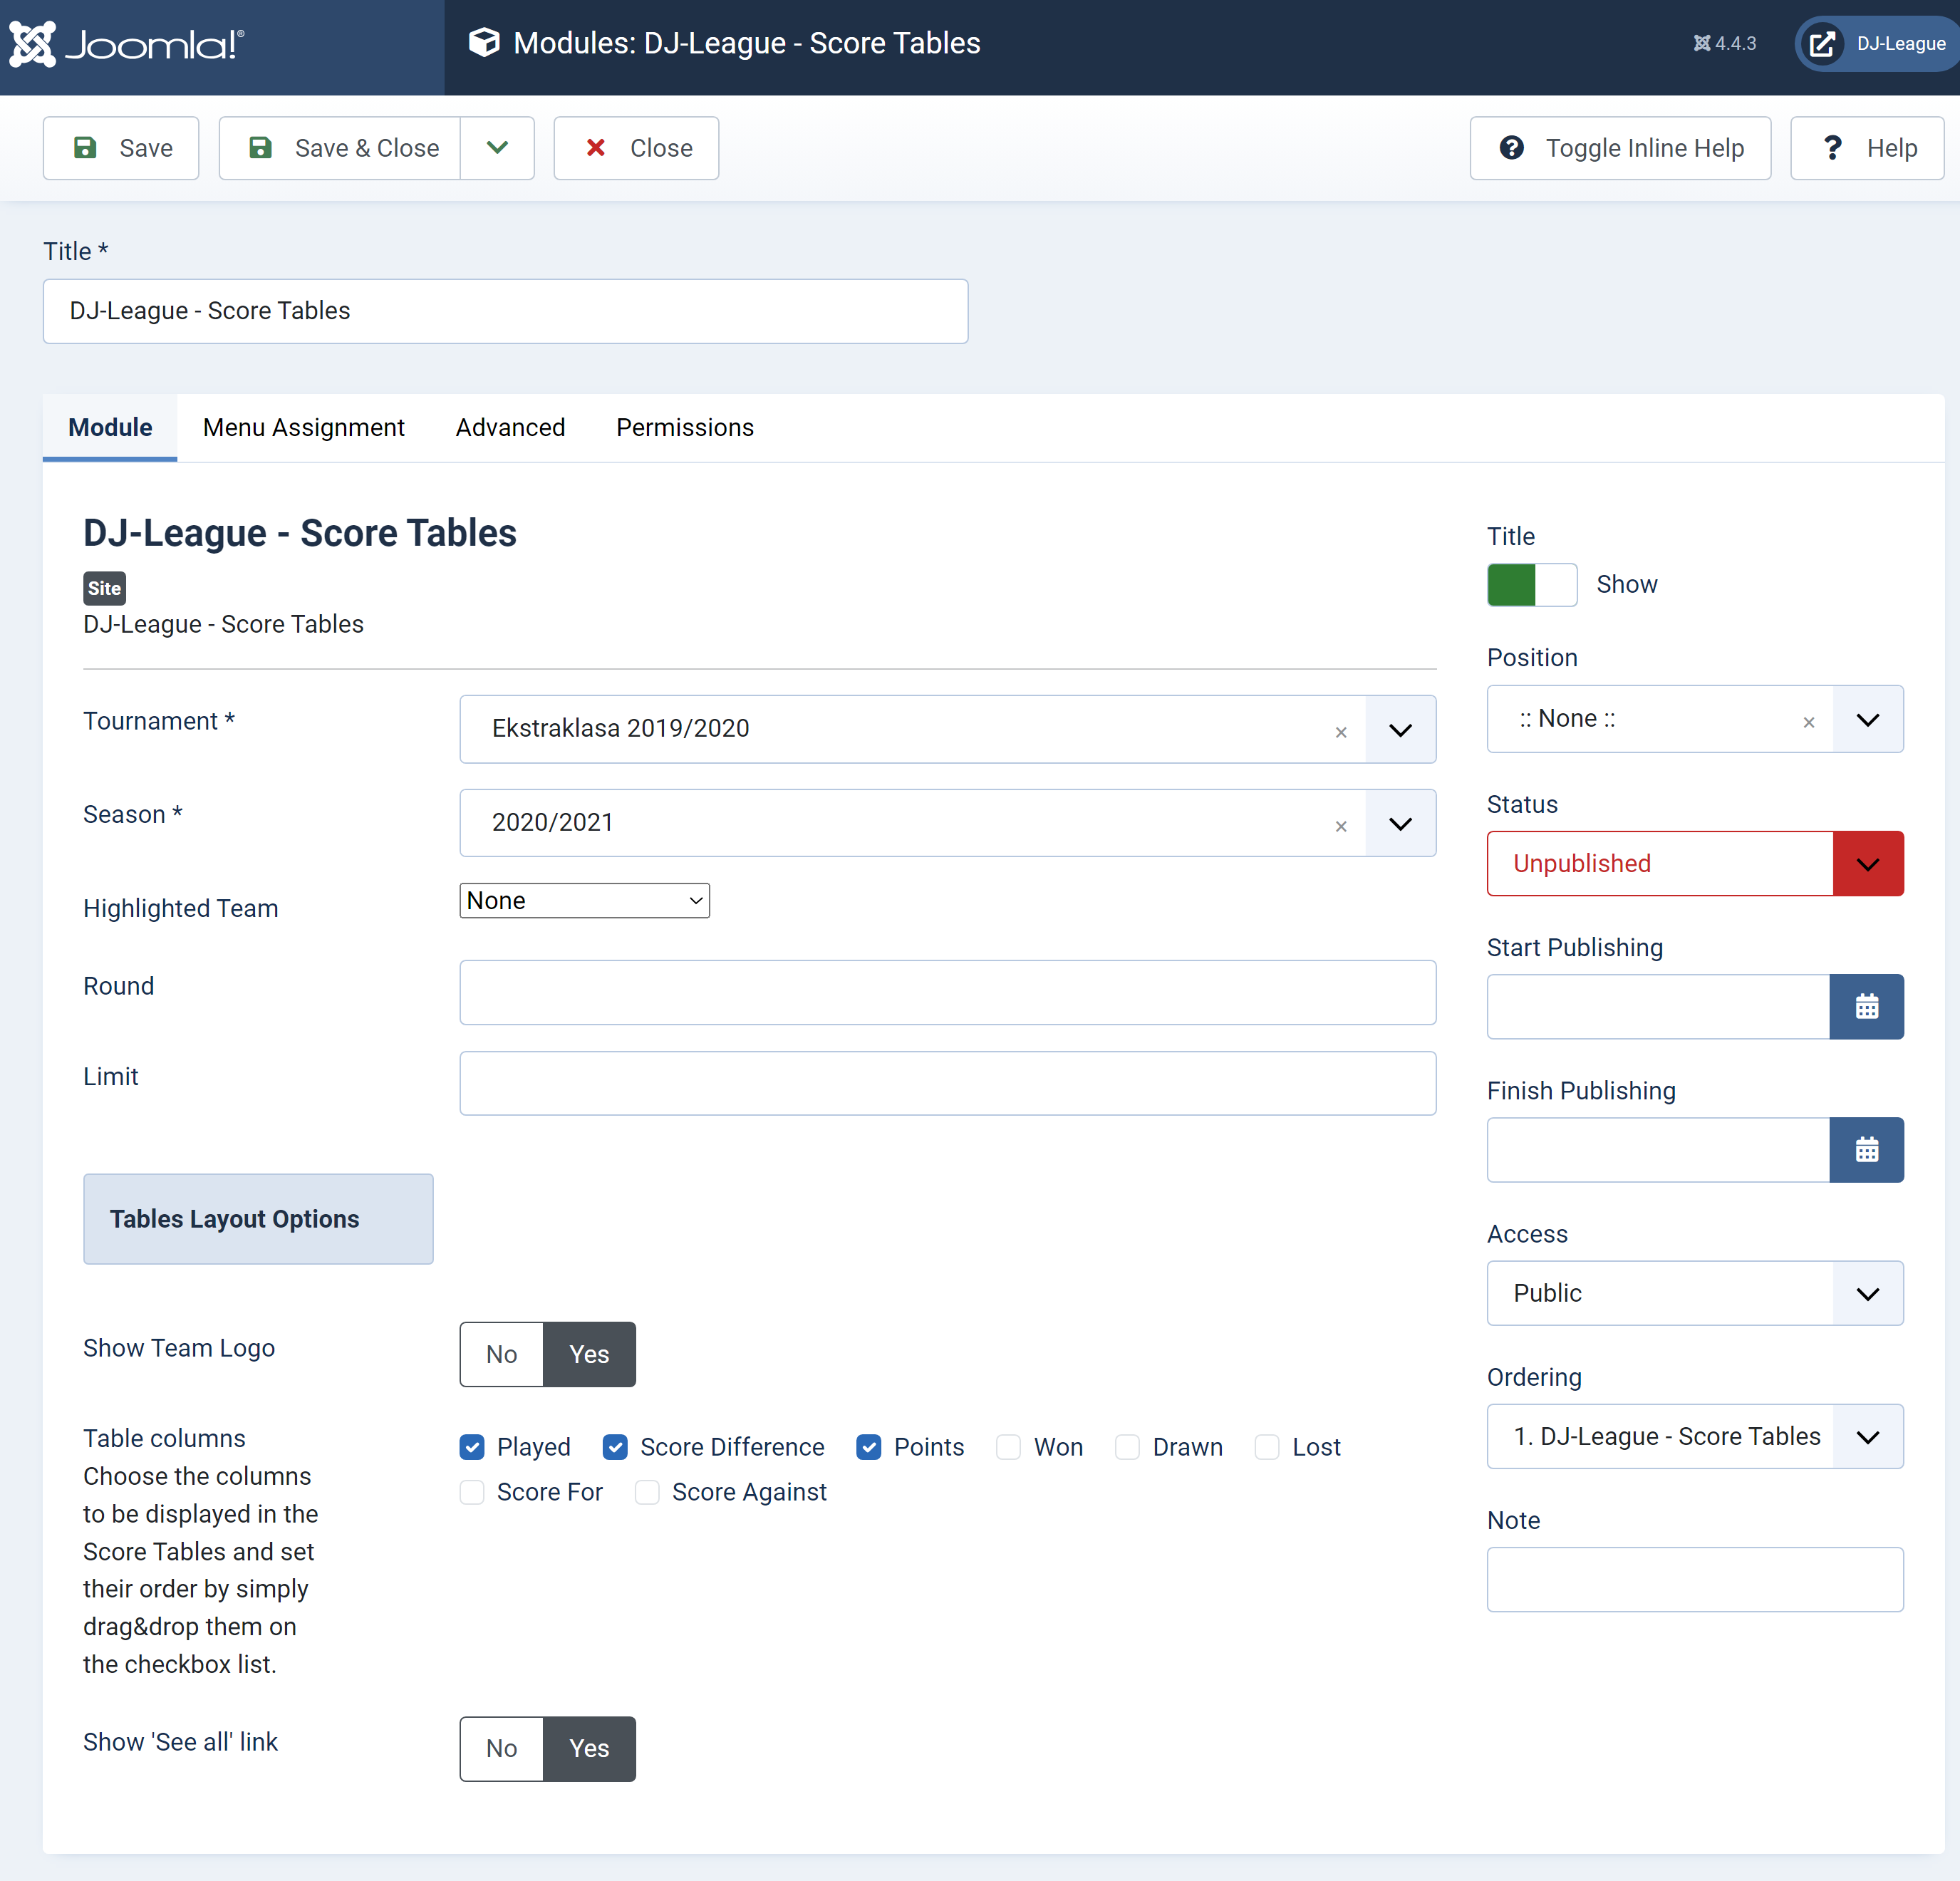
Task: Click the Joomla logo in the header
Action: 126,44
